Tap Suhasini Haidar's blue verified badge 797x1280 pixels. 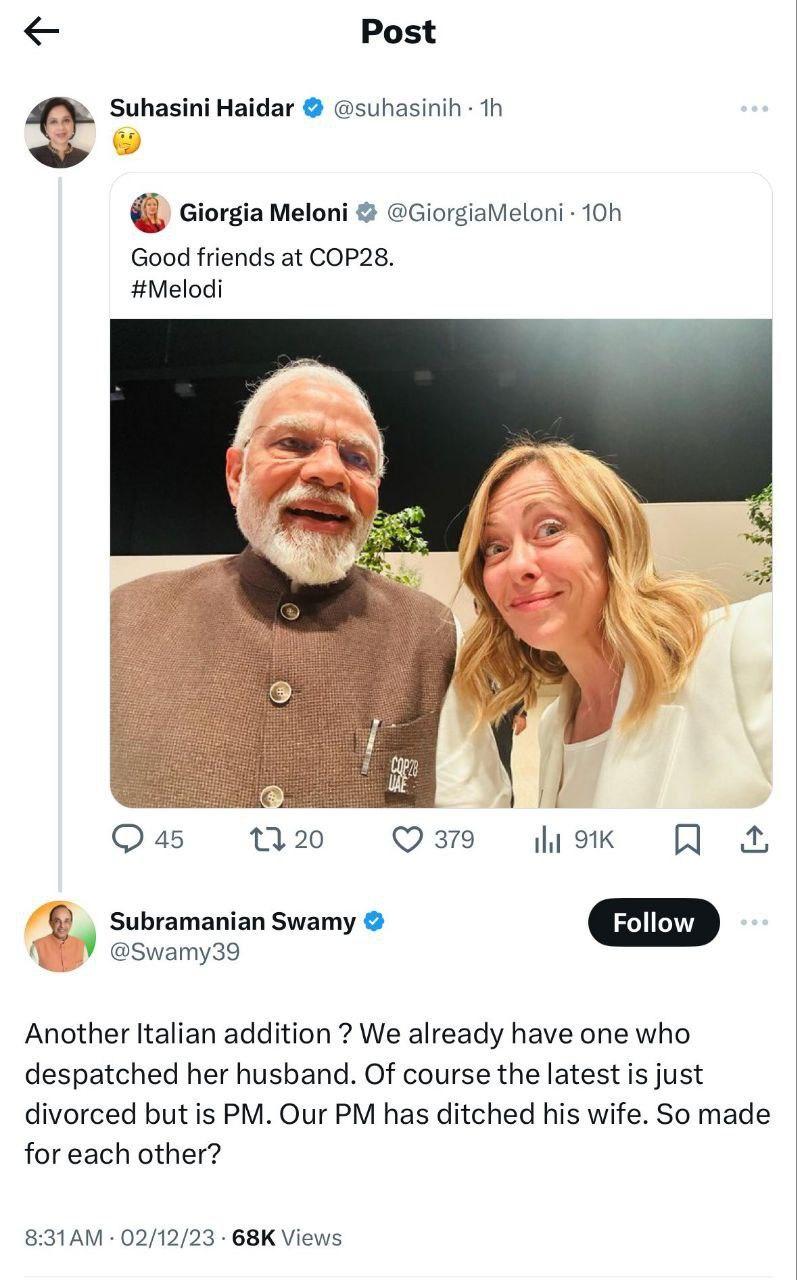click(x=313, y=108)
